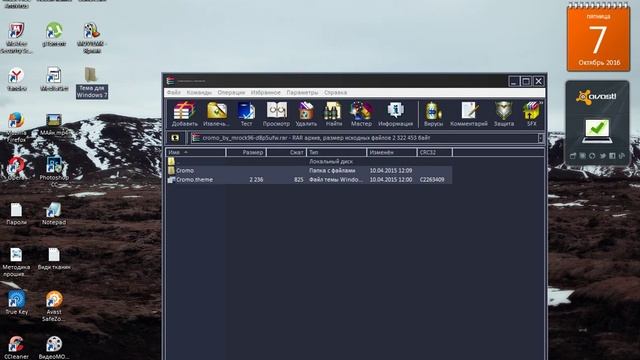Select the True Key desktop icon
The width and height of the screenshot is (640, 360).
coord(16,302)
